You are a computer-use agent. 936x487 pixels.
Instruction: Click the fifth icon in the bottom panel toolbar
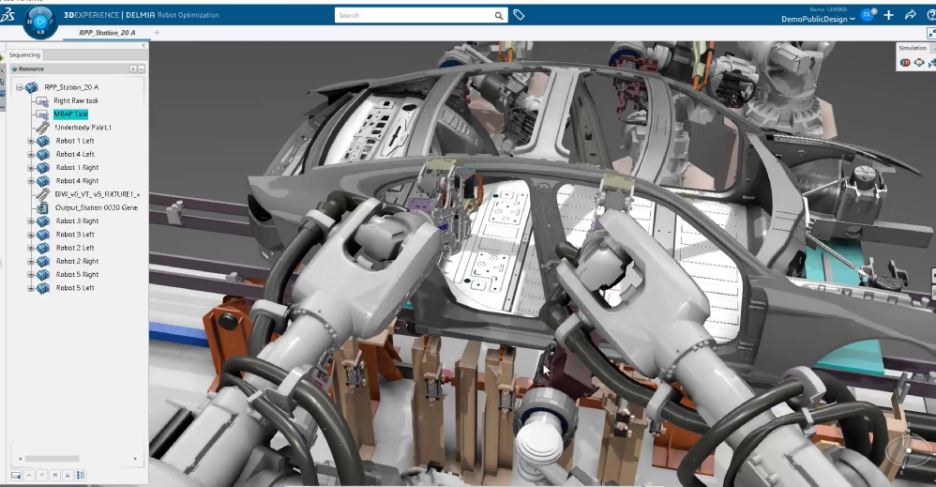coord(67,475)
